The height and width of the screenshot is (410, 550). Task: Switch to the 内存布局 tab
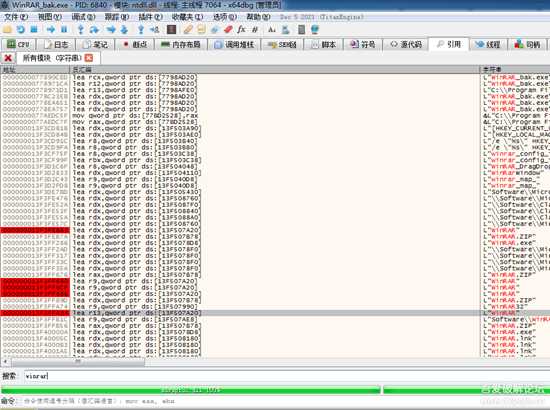pos(181,45)
